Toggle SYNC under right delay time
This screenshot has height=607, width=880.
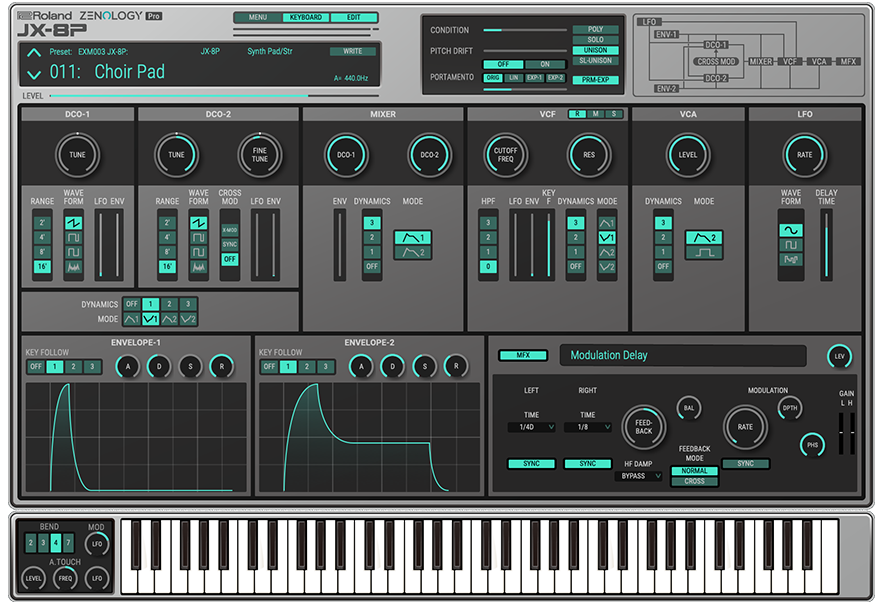coord(588,463)
